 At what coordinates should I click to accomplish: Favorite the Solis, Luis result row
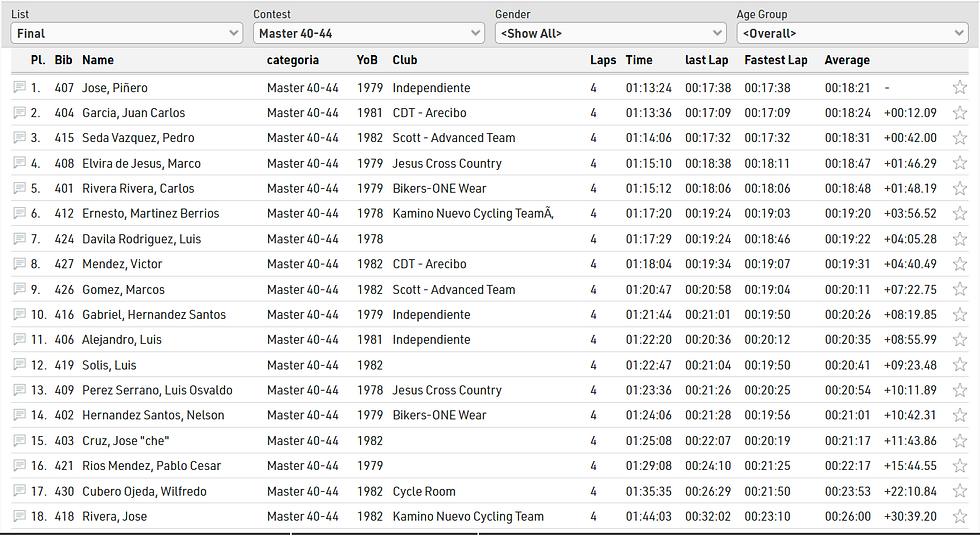point(960,365)
